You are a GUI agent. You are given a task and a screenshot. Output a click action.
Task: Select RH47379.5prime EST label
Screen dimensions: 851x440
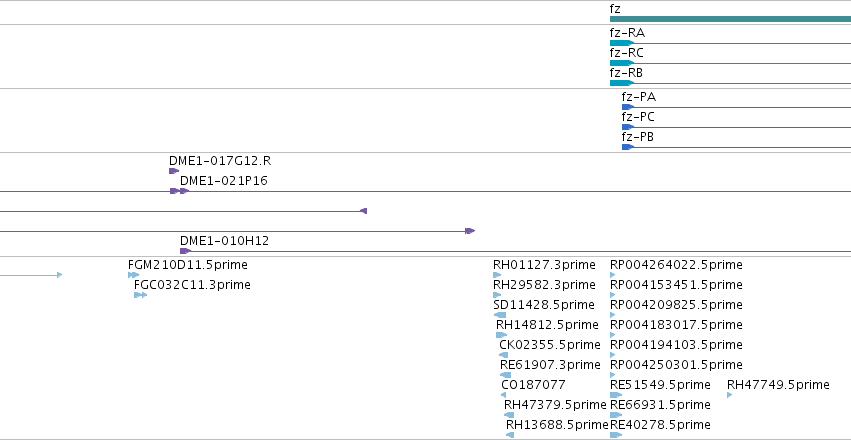[x=555, y=405]
